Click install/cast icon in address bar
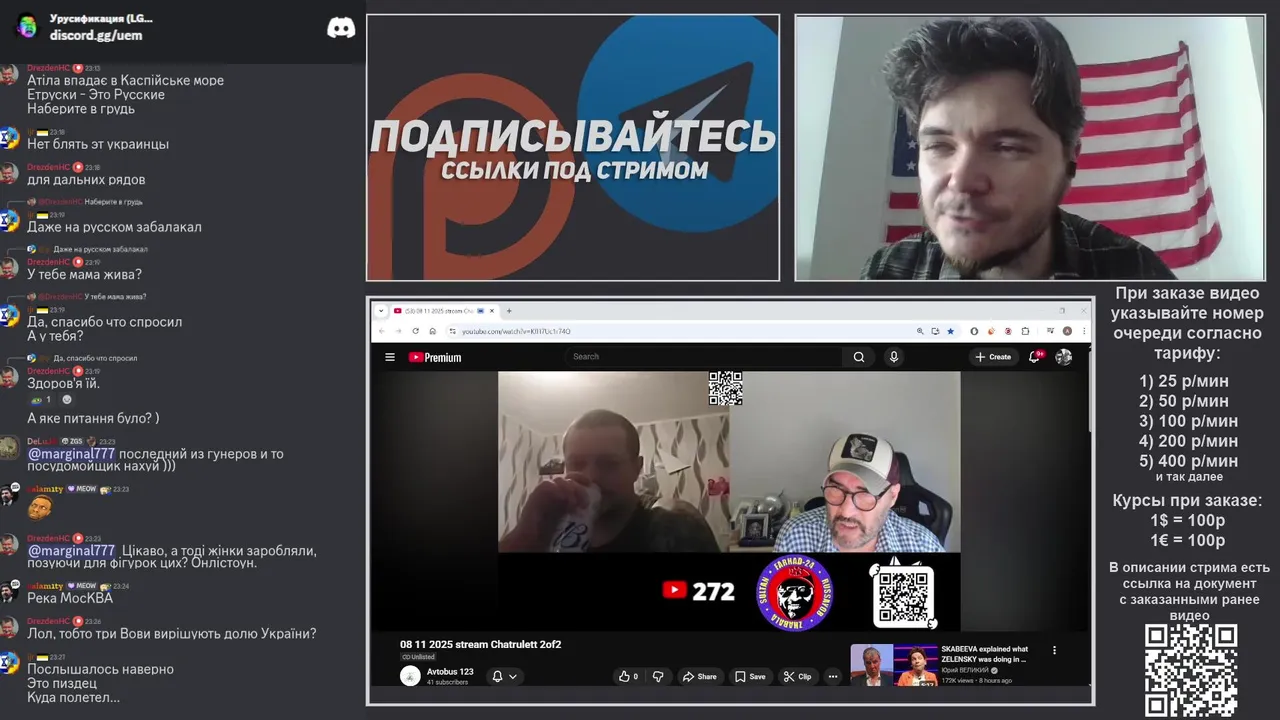This screenshot has width=1280, height=720. tap(935, 331)
